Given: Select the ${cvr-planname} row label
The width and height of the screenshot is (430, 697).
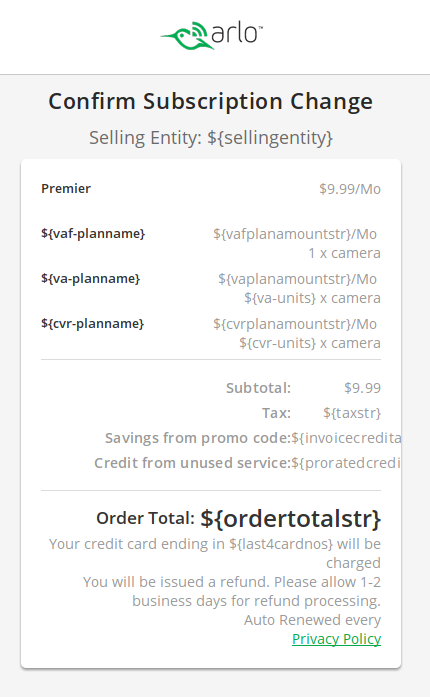Looking at the screenshot, I should (x=92, y=324).
